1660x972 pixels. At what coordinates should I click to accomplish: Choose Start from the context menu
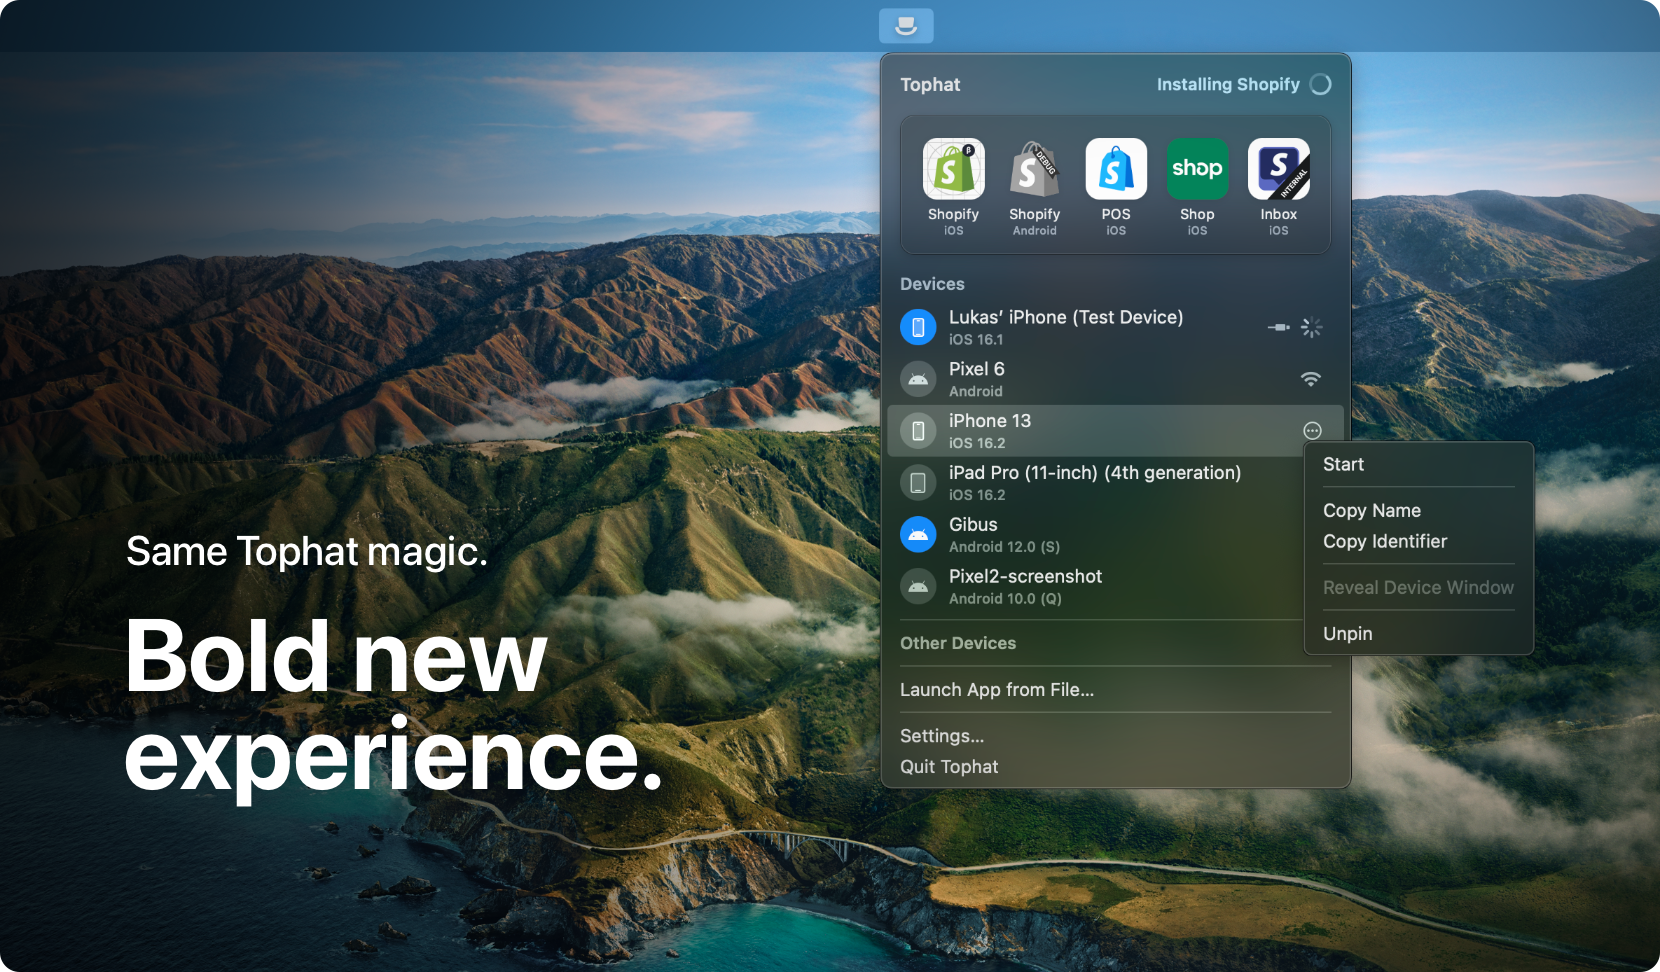1343,464
